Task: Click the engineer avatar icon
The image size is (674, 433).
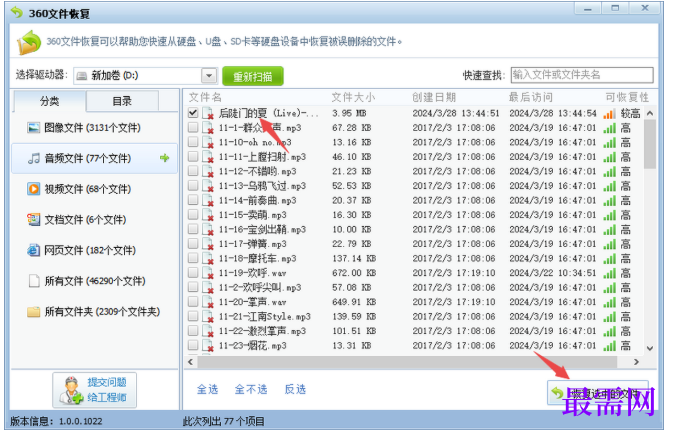Action: tap(71, 390)
